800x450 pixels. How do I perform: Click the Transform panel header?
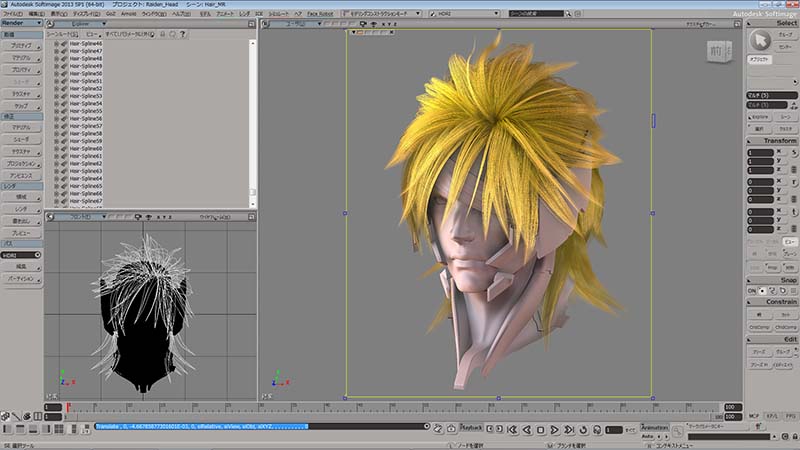click(x=772, y=140)
